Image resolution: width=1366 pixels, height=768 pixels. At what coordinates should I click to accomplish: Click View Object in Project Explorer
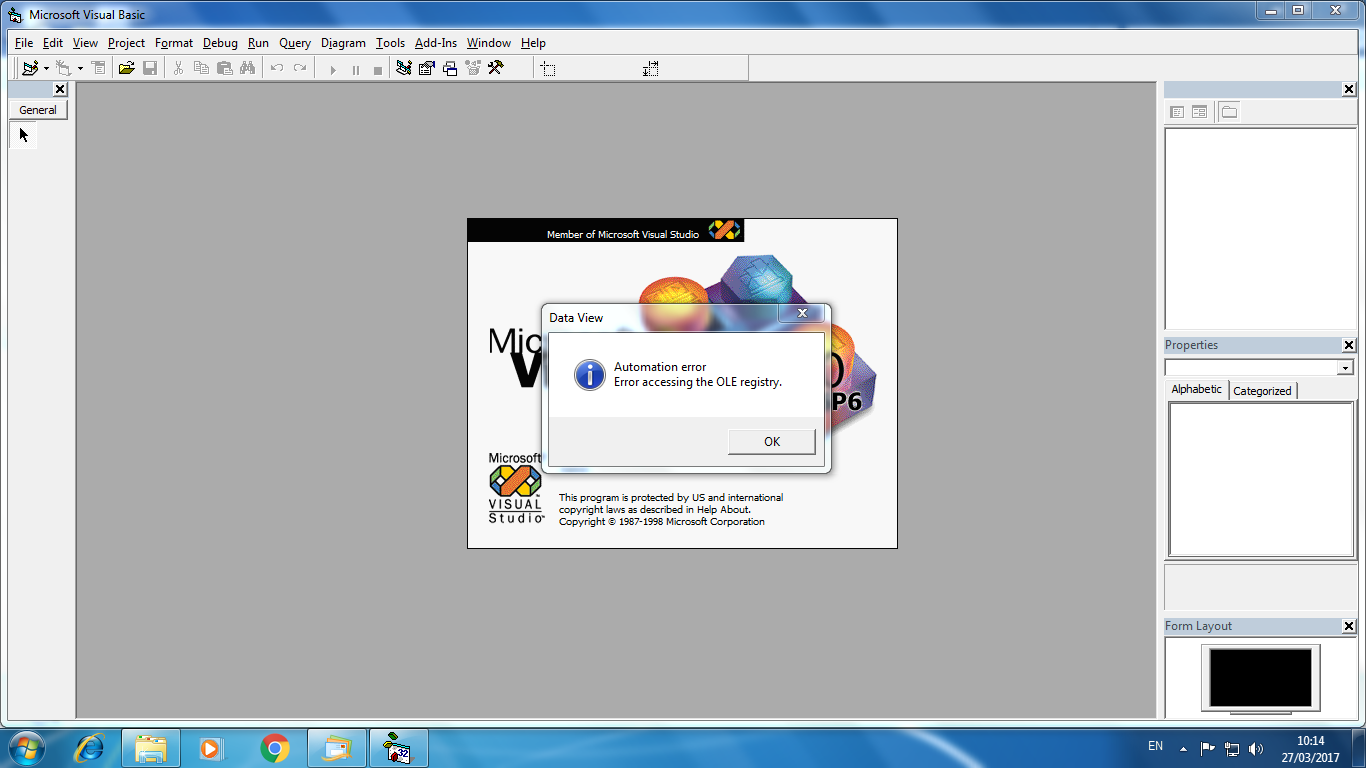coord(1199,112)
